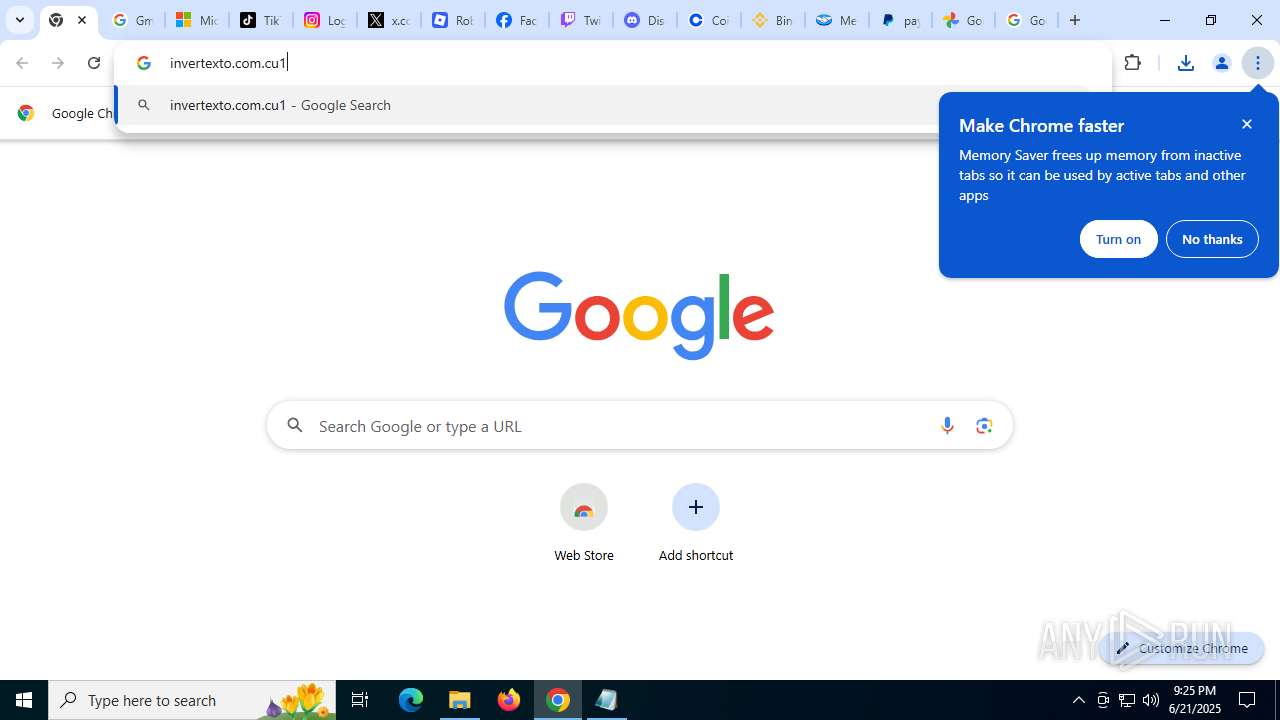Launch Microsoft Edge from the taskbar

[x=411, y=700]
